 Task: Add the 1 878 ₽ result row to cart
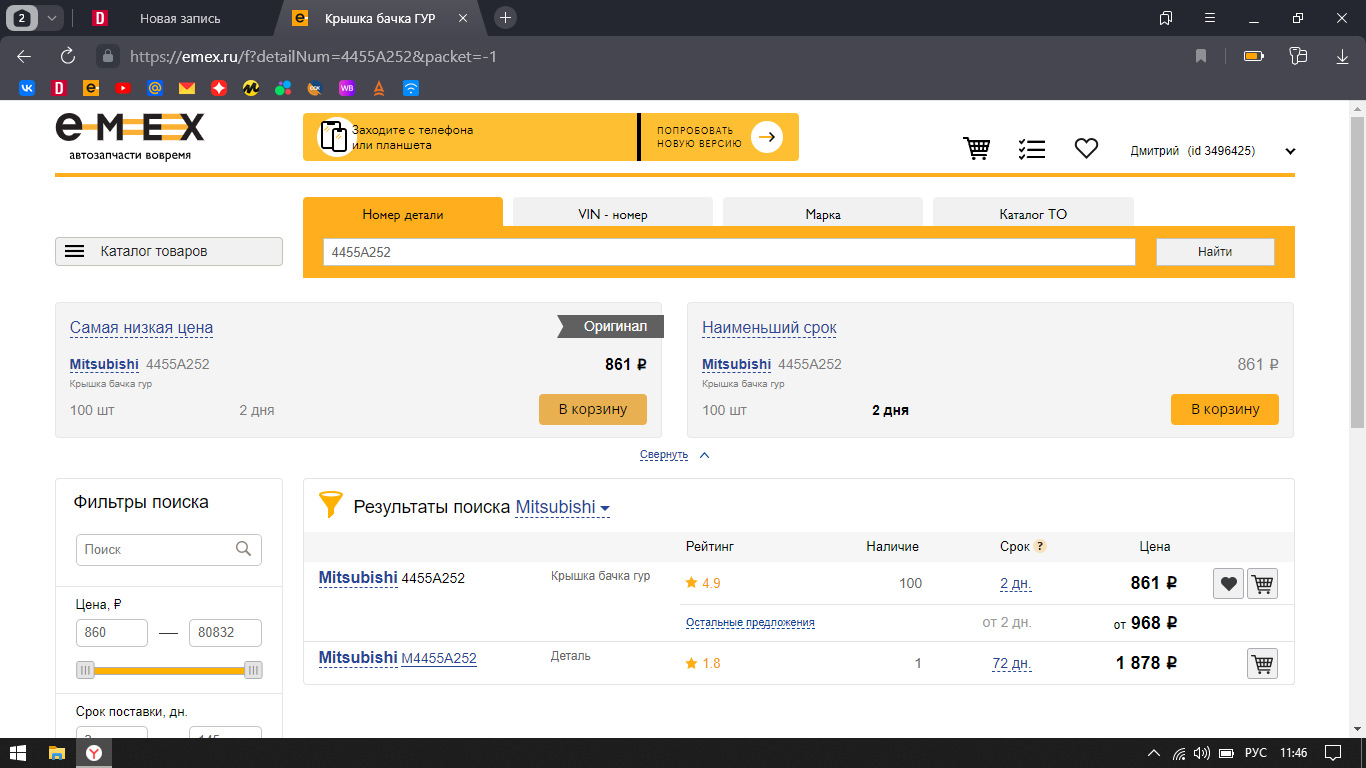point(1263,663)
